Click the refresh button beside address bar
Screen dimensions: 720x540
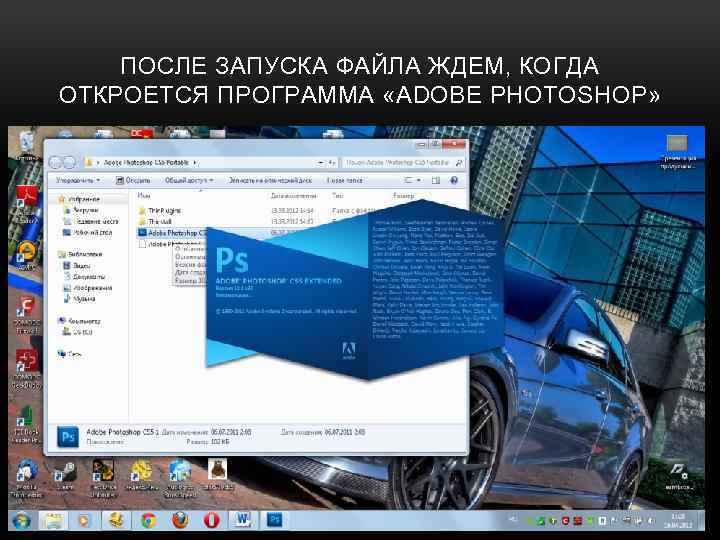(332, 162)
